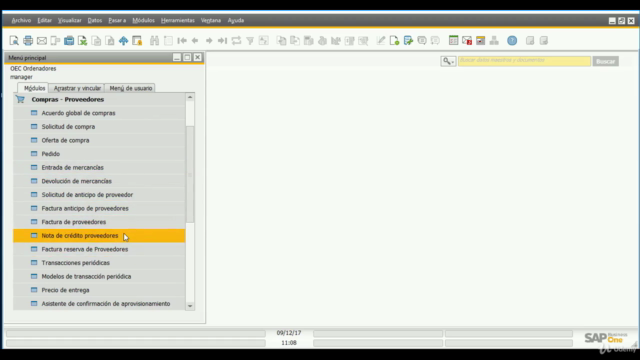Open the Módulos menu in menu bar

pos(143,20)
